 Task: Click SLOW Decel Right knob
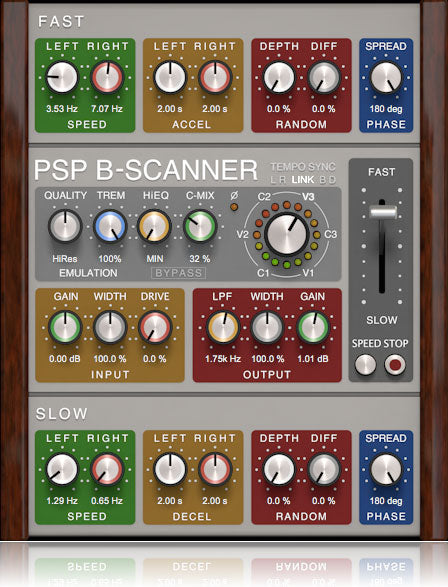215,469
